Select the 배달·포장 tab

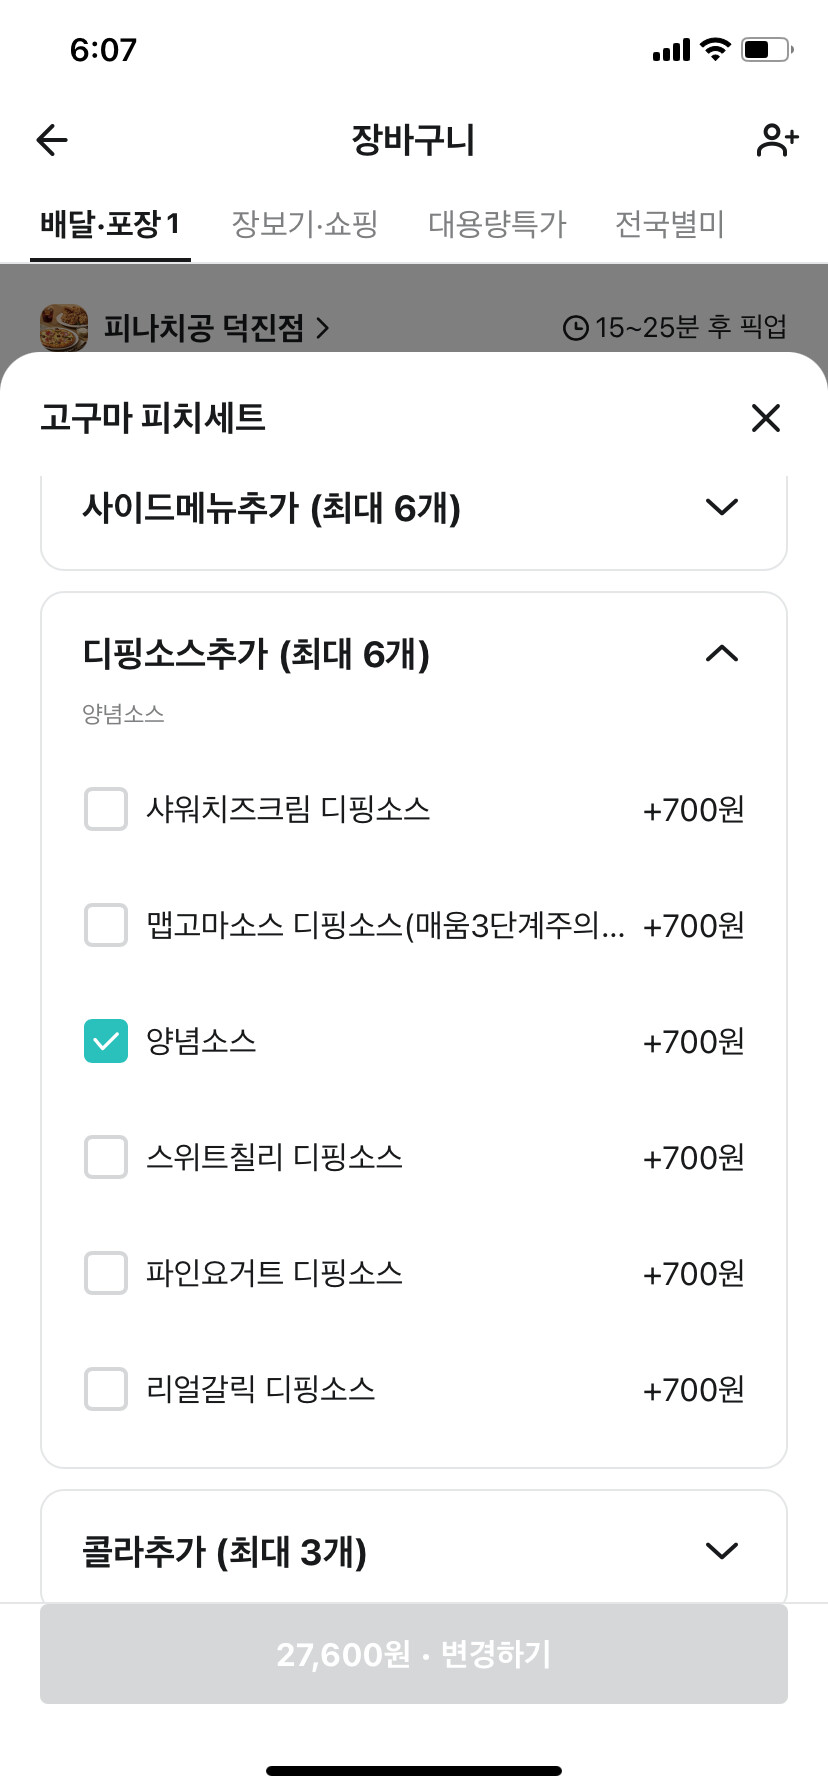click(110, 224)
